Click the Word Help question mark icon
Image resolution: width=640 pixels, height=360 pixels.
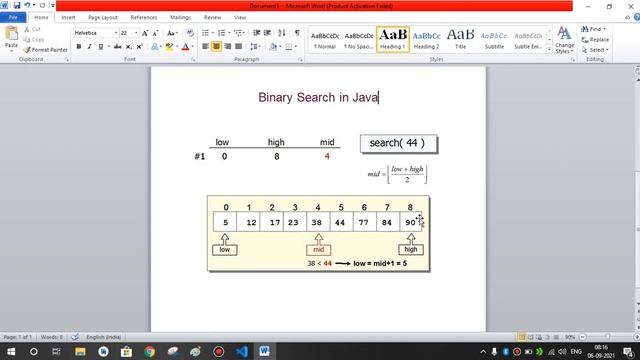coord(637,17)
